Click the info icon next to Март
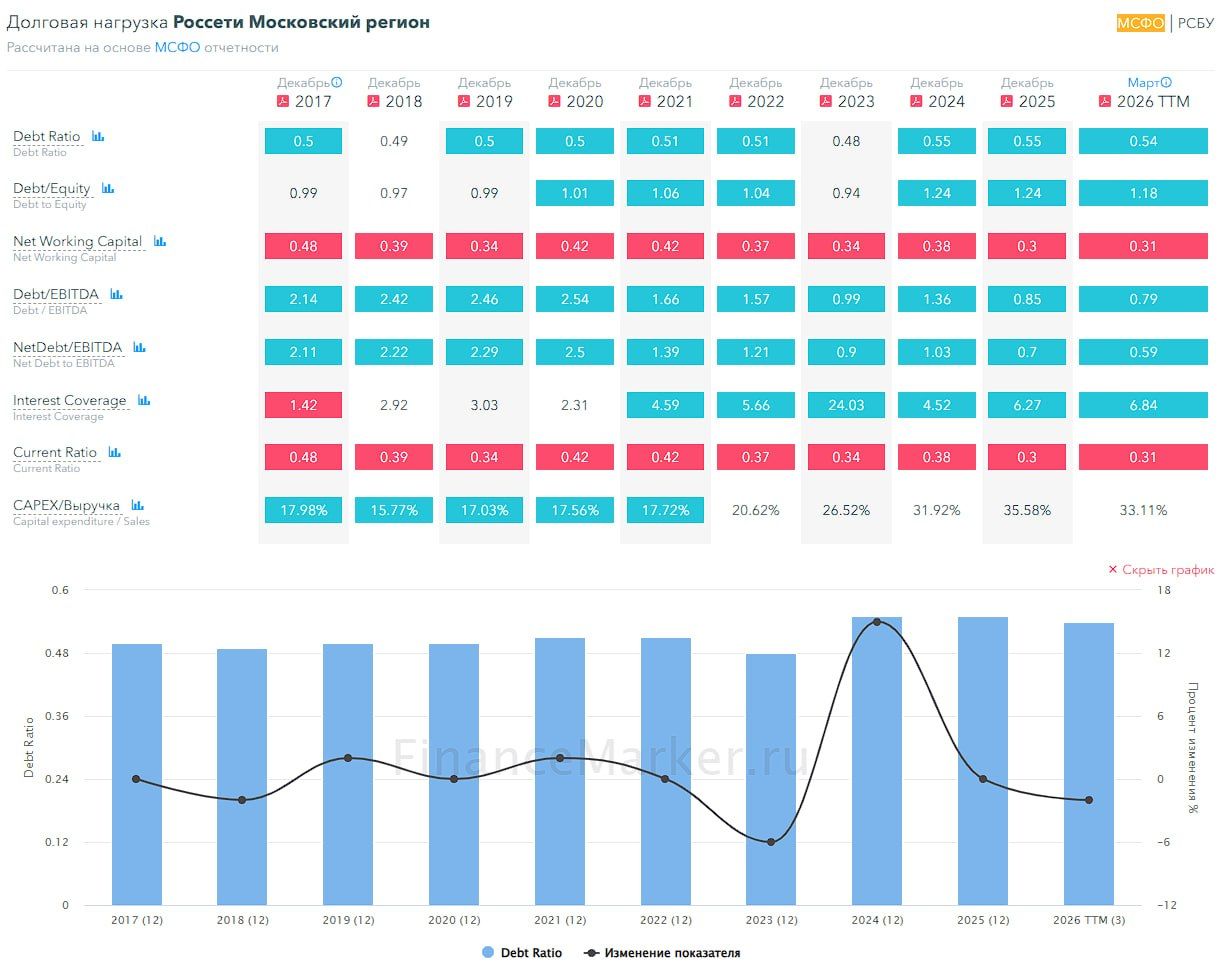 (x=1166, y=83)
